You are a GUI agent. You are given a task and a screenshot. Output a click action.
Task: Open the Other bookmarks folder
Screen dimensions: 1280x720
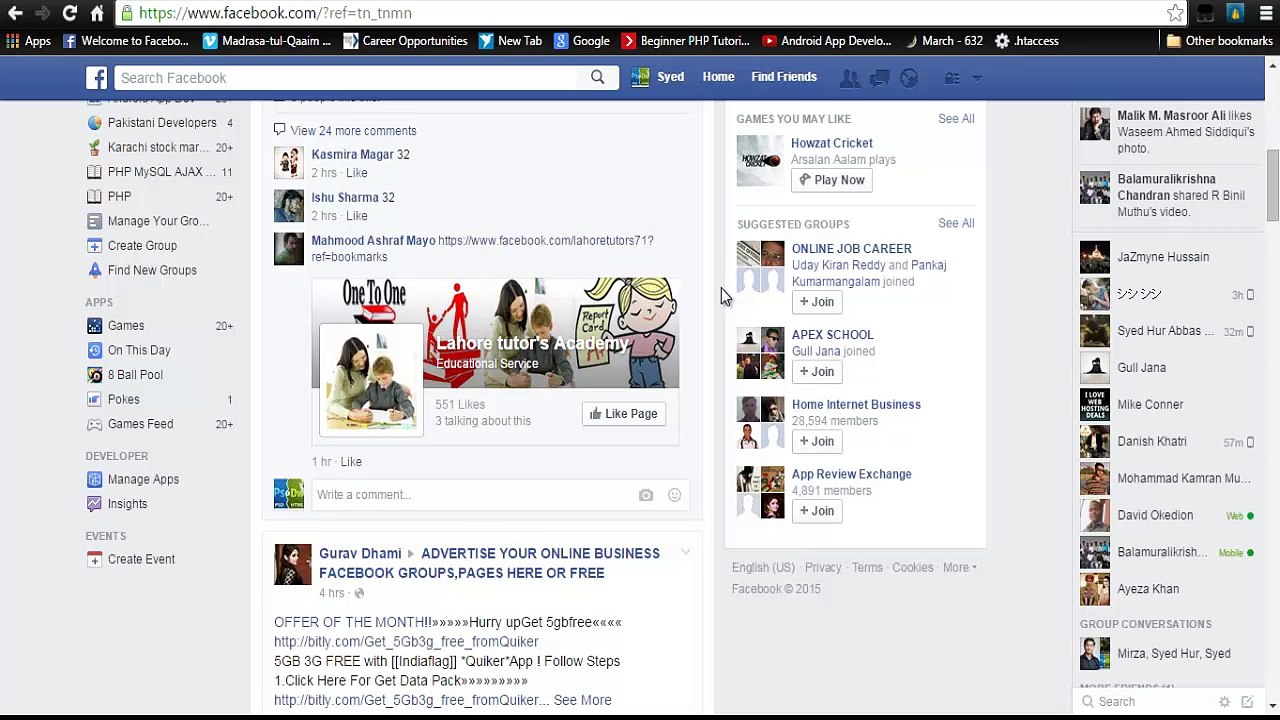click(x=1219, y=41)
